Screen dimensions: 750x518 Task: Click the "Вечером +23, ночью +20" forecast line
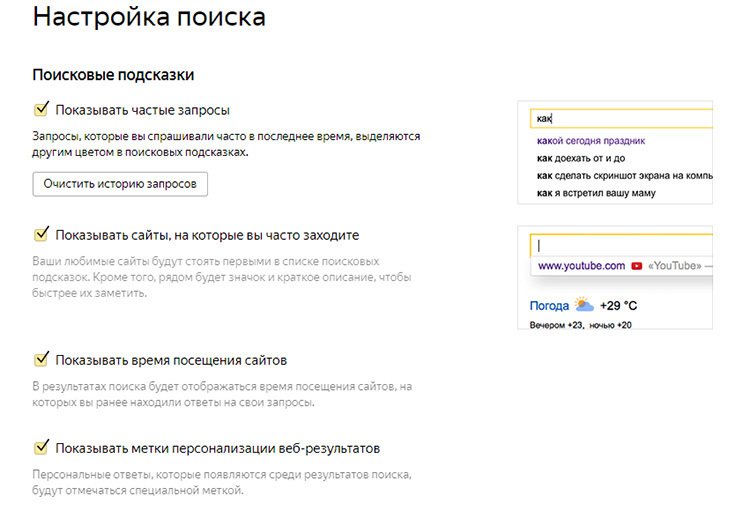(580, 324)
